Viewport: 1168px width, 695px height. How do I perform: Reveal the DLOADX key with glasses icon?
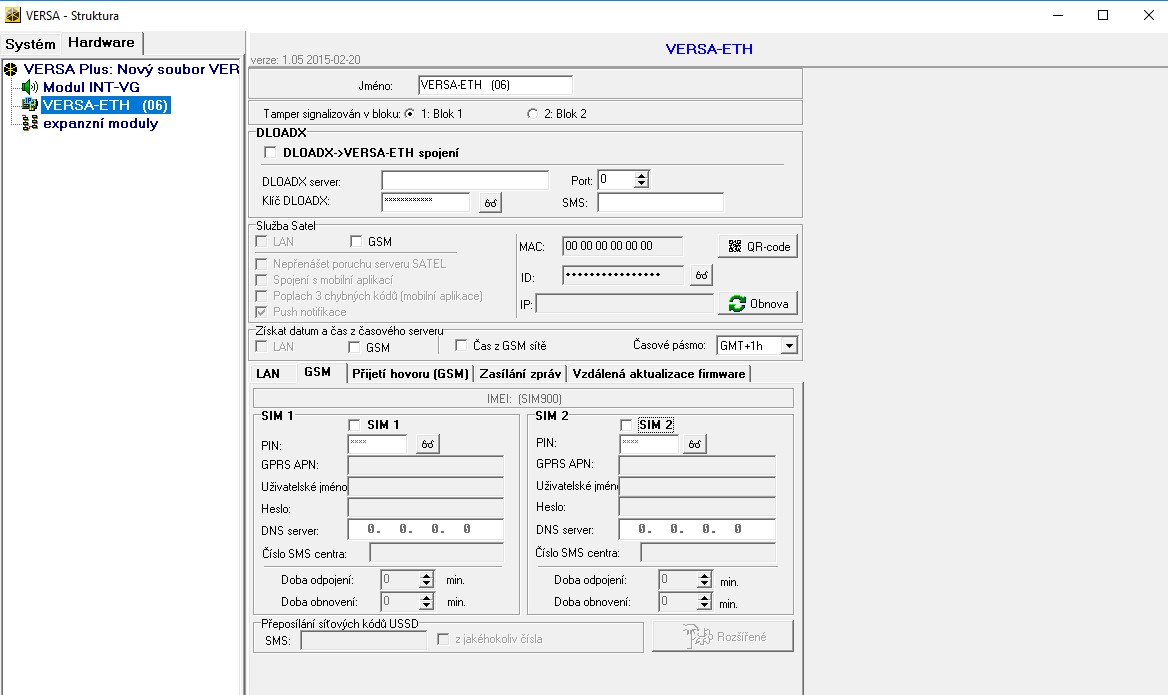point(490,203)
